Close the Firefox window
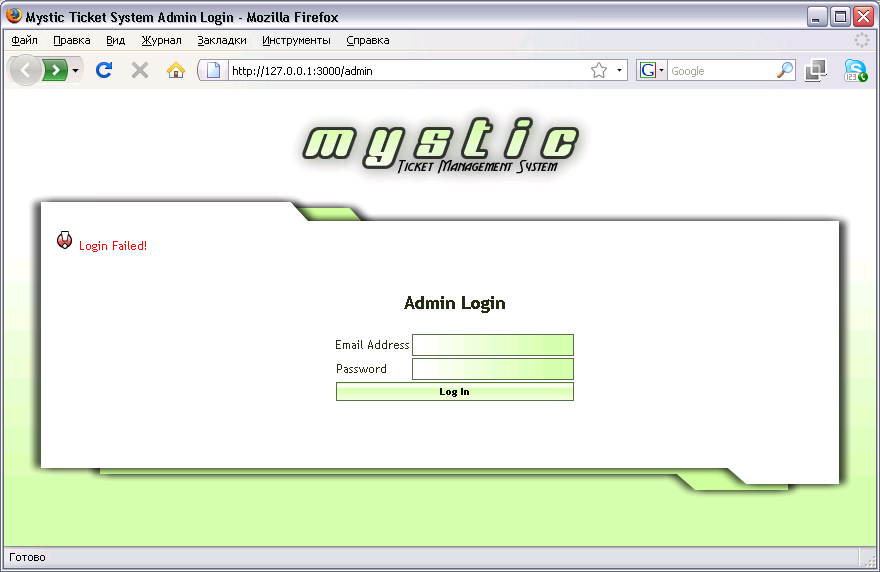The width and height of the screenshot is (880, 572). coord(863,17)
